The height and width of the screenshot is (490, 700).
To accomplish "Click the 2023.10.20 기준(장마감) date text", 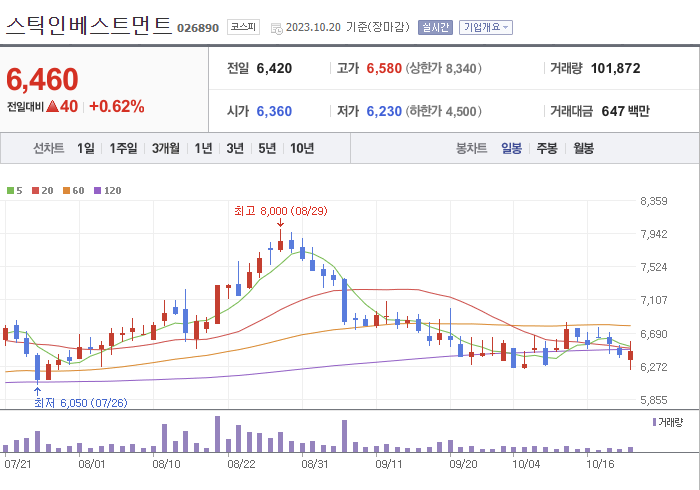I will (347, 27).
